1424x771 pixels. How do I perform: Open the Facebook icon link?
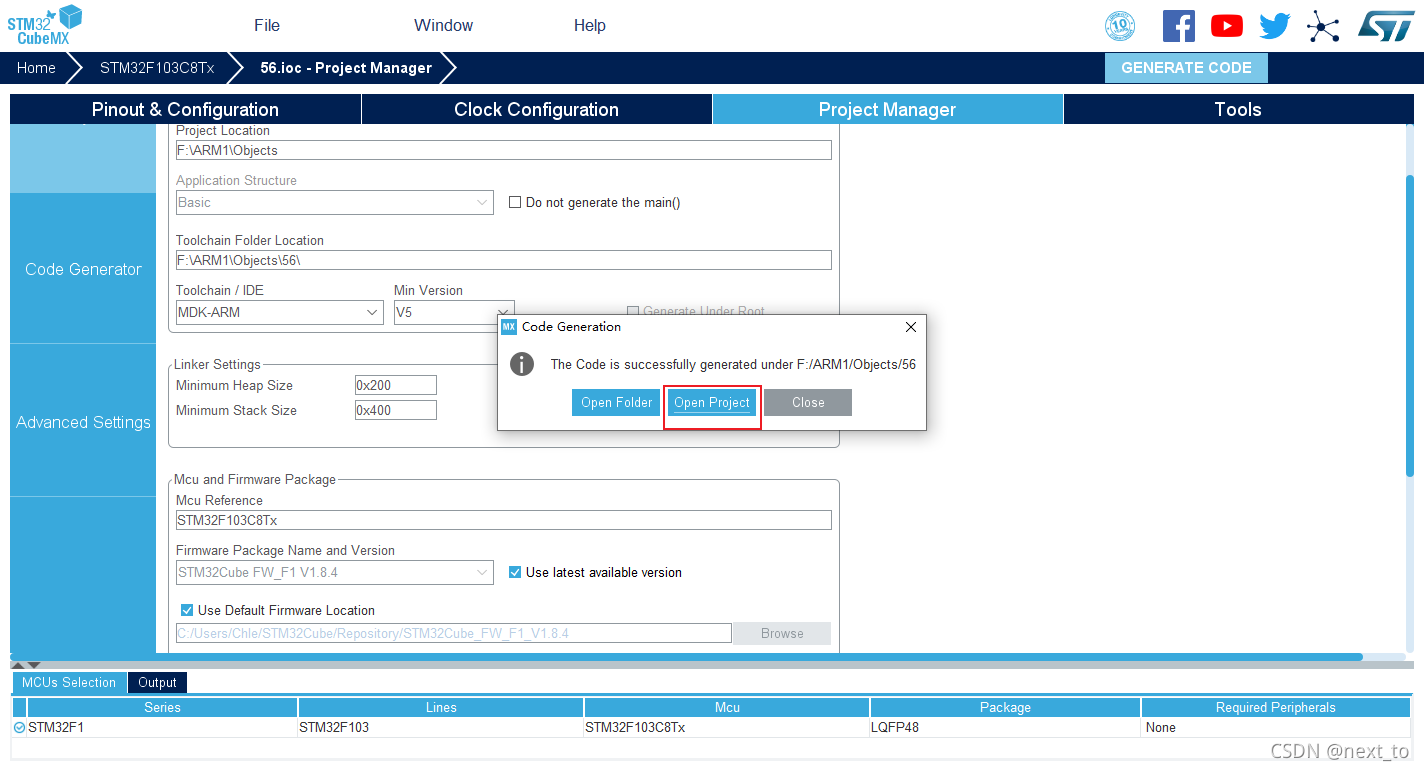[x=1179, y=26]
